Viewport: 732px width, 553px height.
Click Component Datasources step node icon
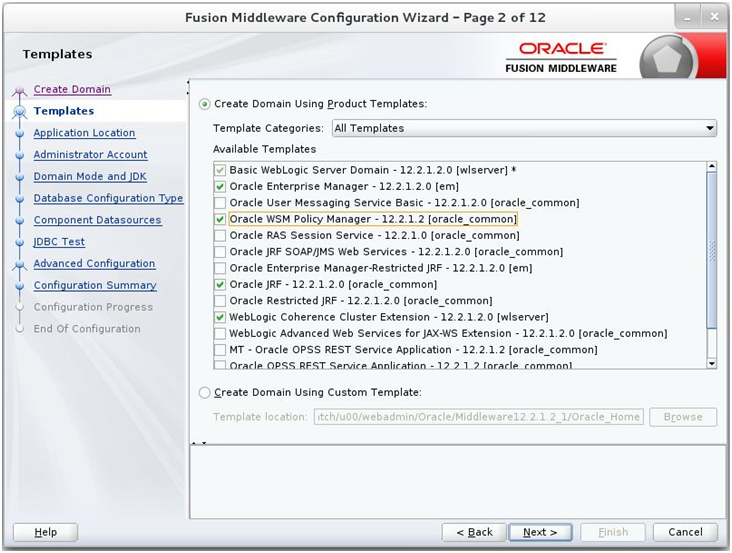pyautogui.click(x=20, y=221)
